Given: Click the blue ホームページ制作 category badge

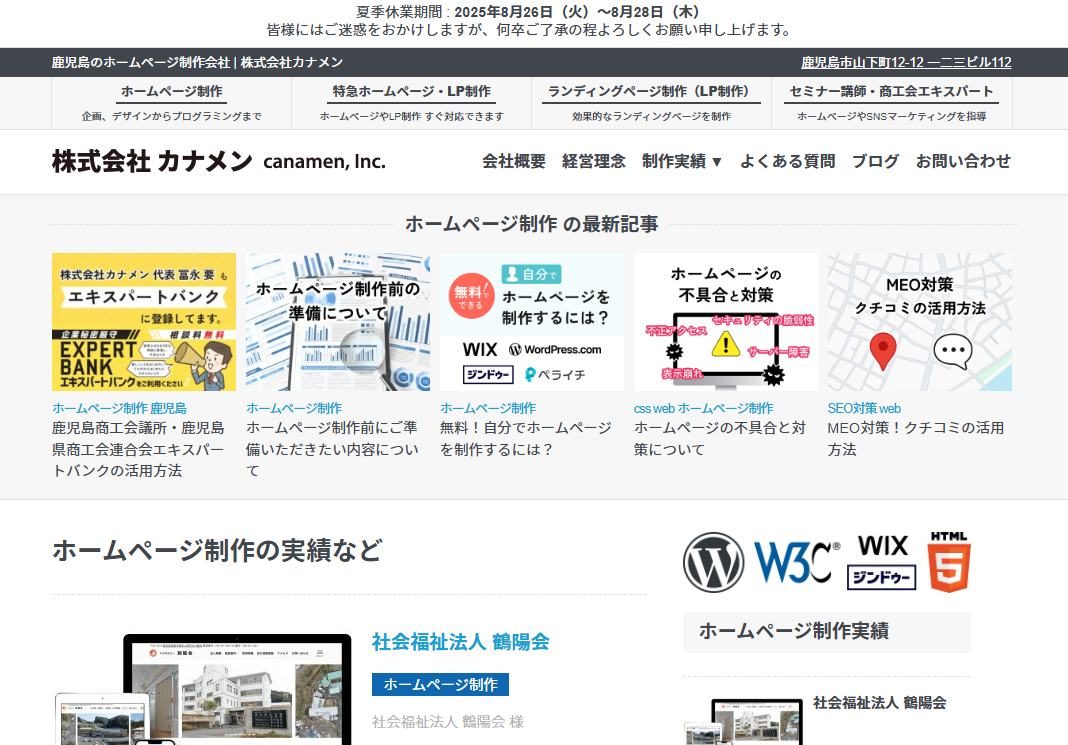Looking at the screenshot, I should click(x=440, y=685).
